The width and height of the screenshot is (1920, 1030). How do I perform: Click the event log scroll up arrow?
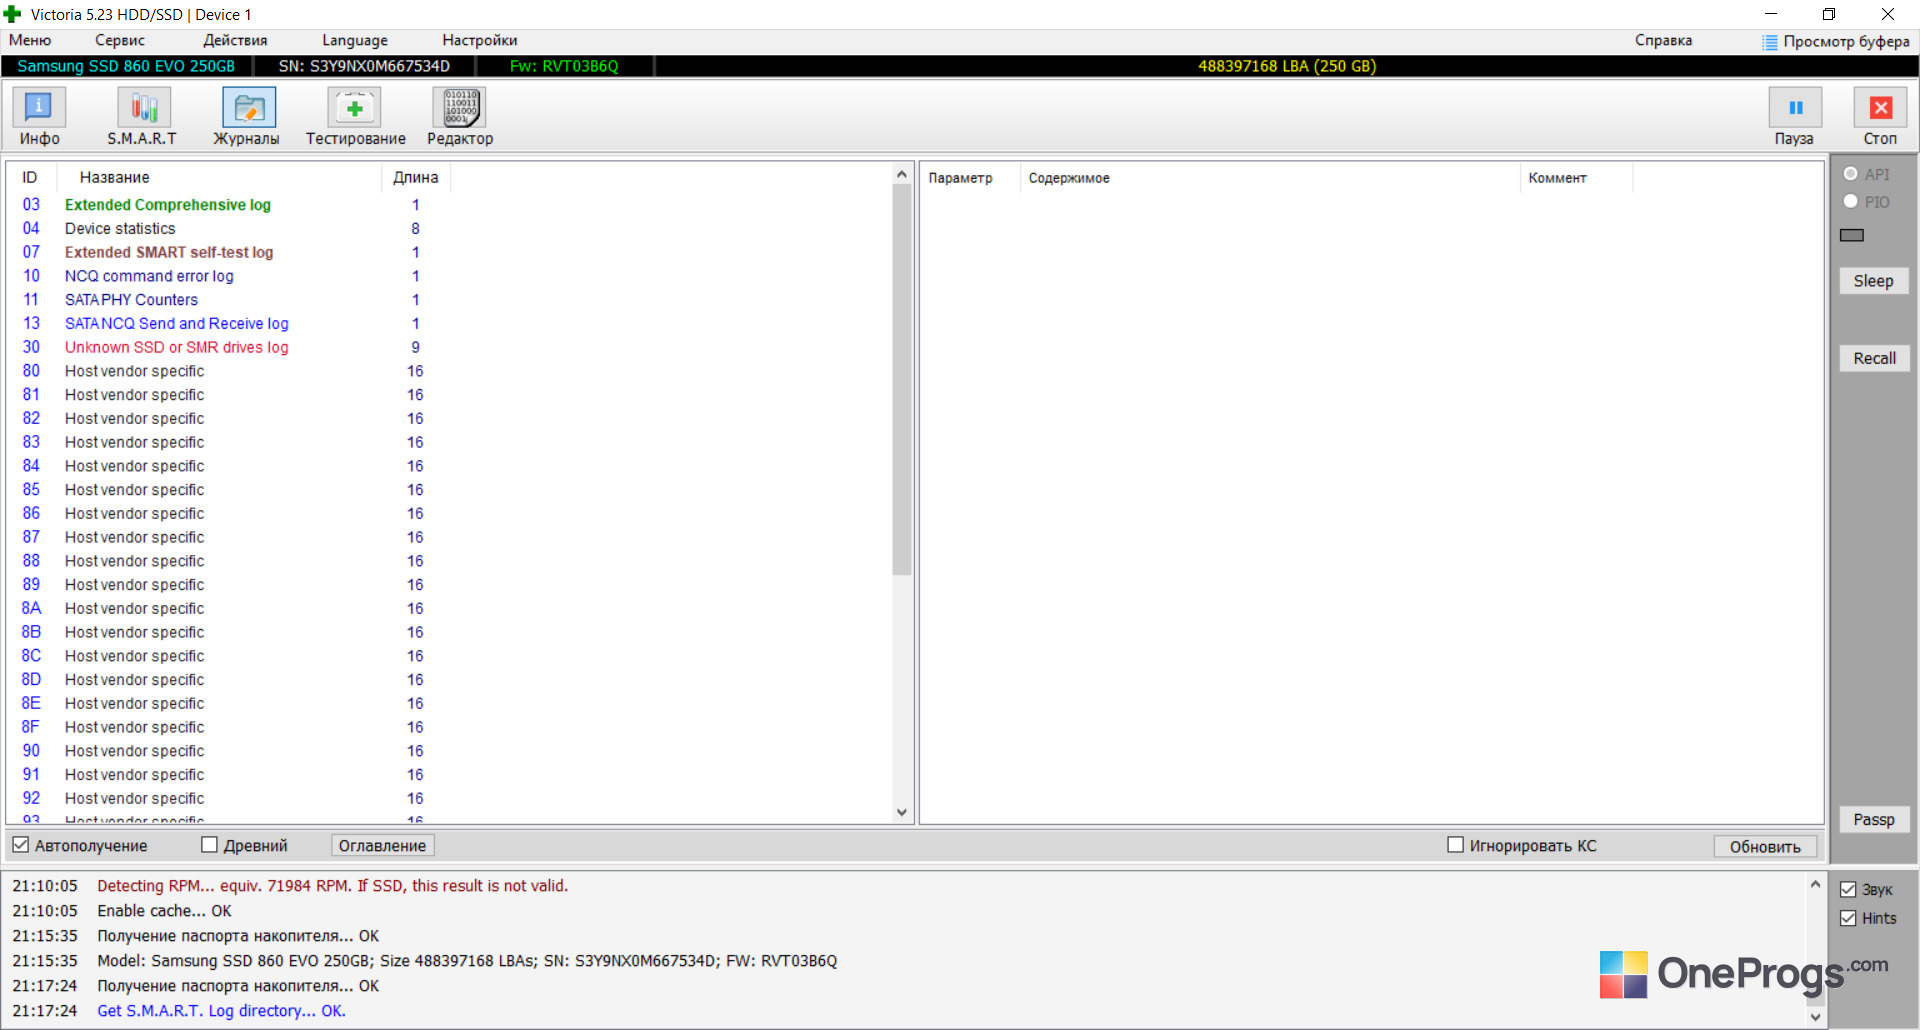[x=1815, y=884]
